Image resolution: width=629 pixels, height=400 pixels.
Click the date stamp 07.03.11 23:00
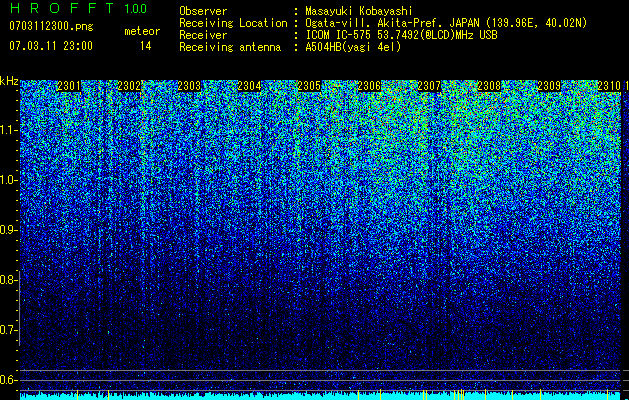point(51,46)
